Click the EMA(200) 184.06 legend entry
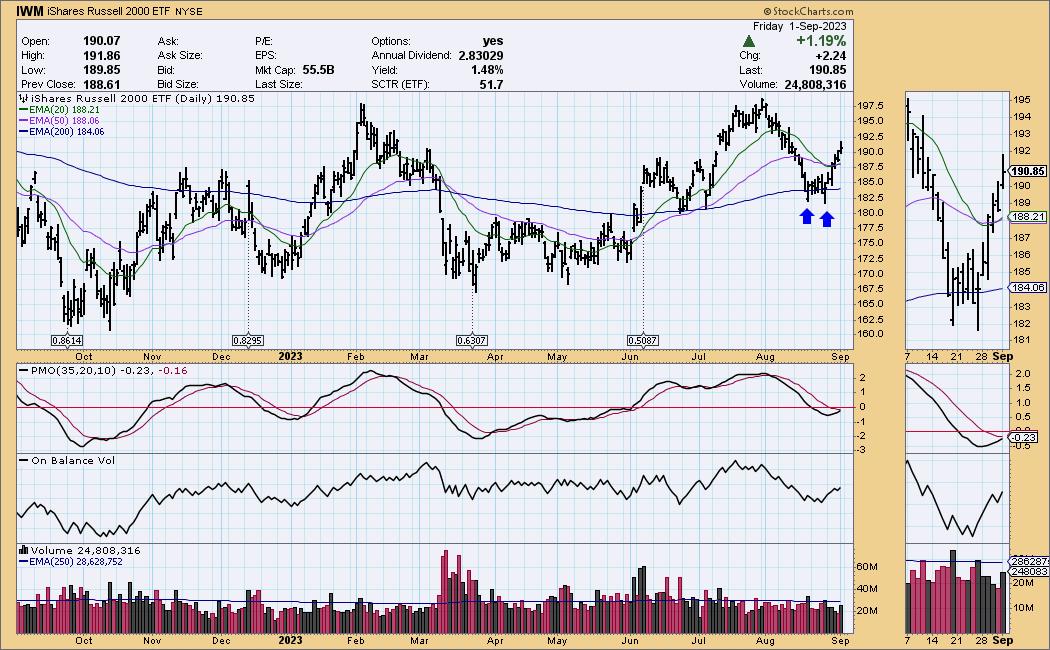The height and width of the screenshot is (650, 1050). [x=61, y=132]
